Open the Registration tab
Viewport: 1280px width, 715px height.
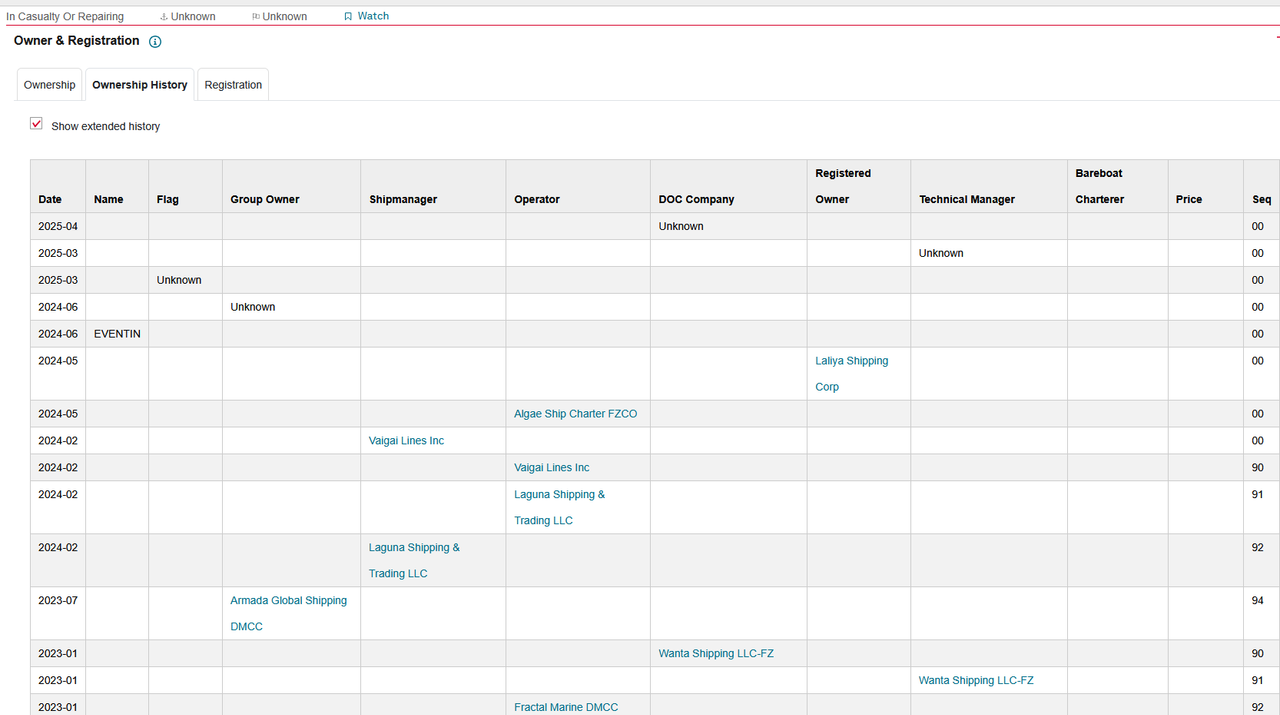click(233, 85)
